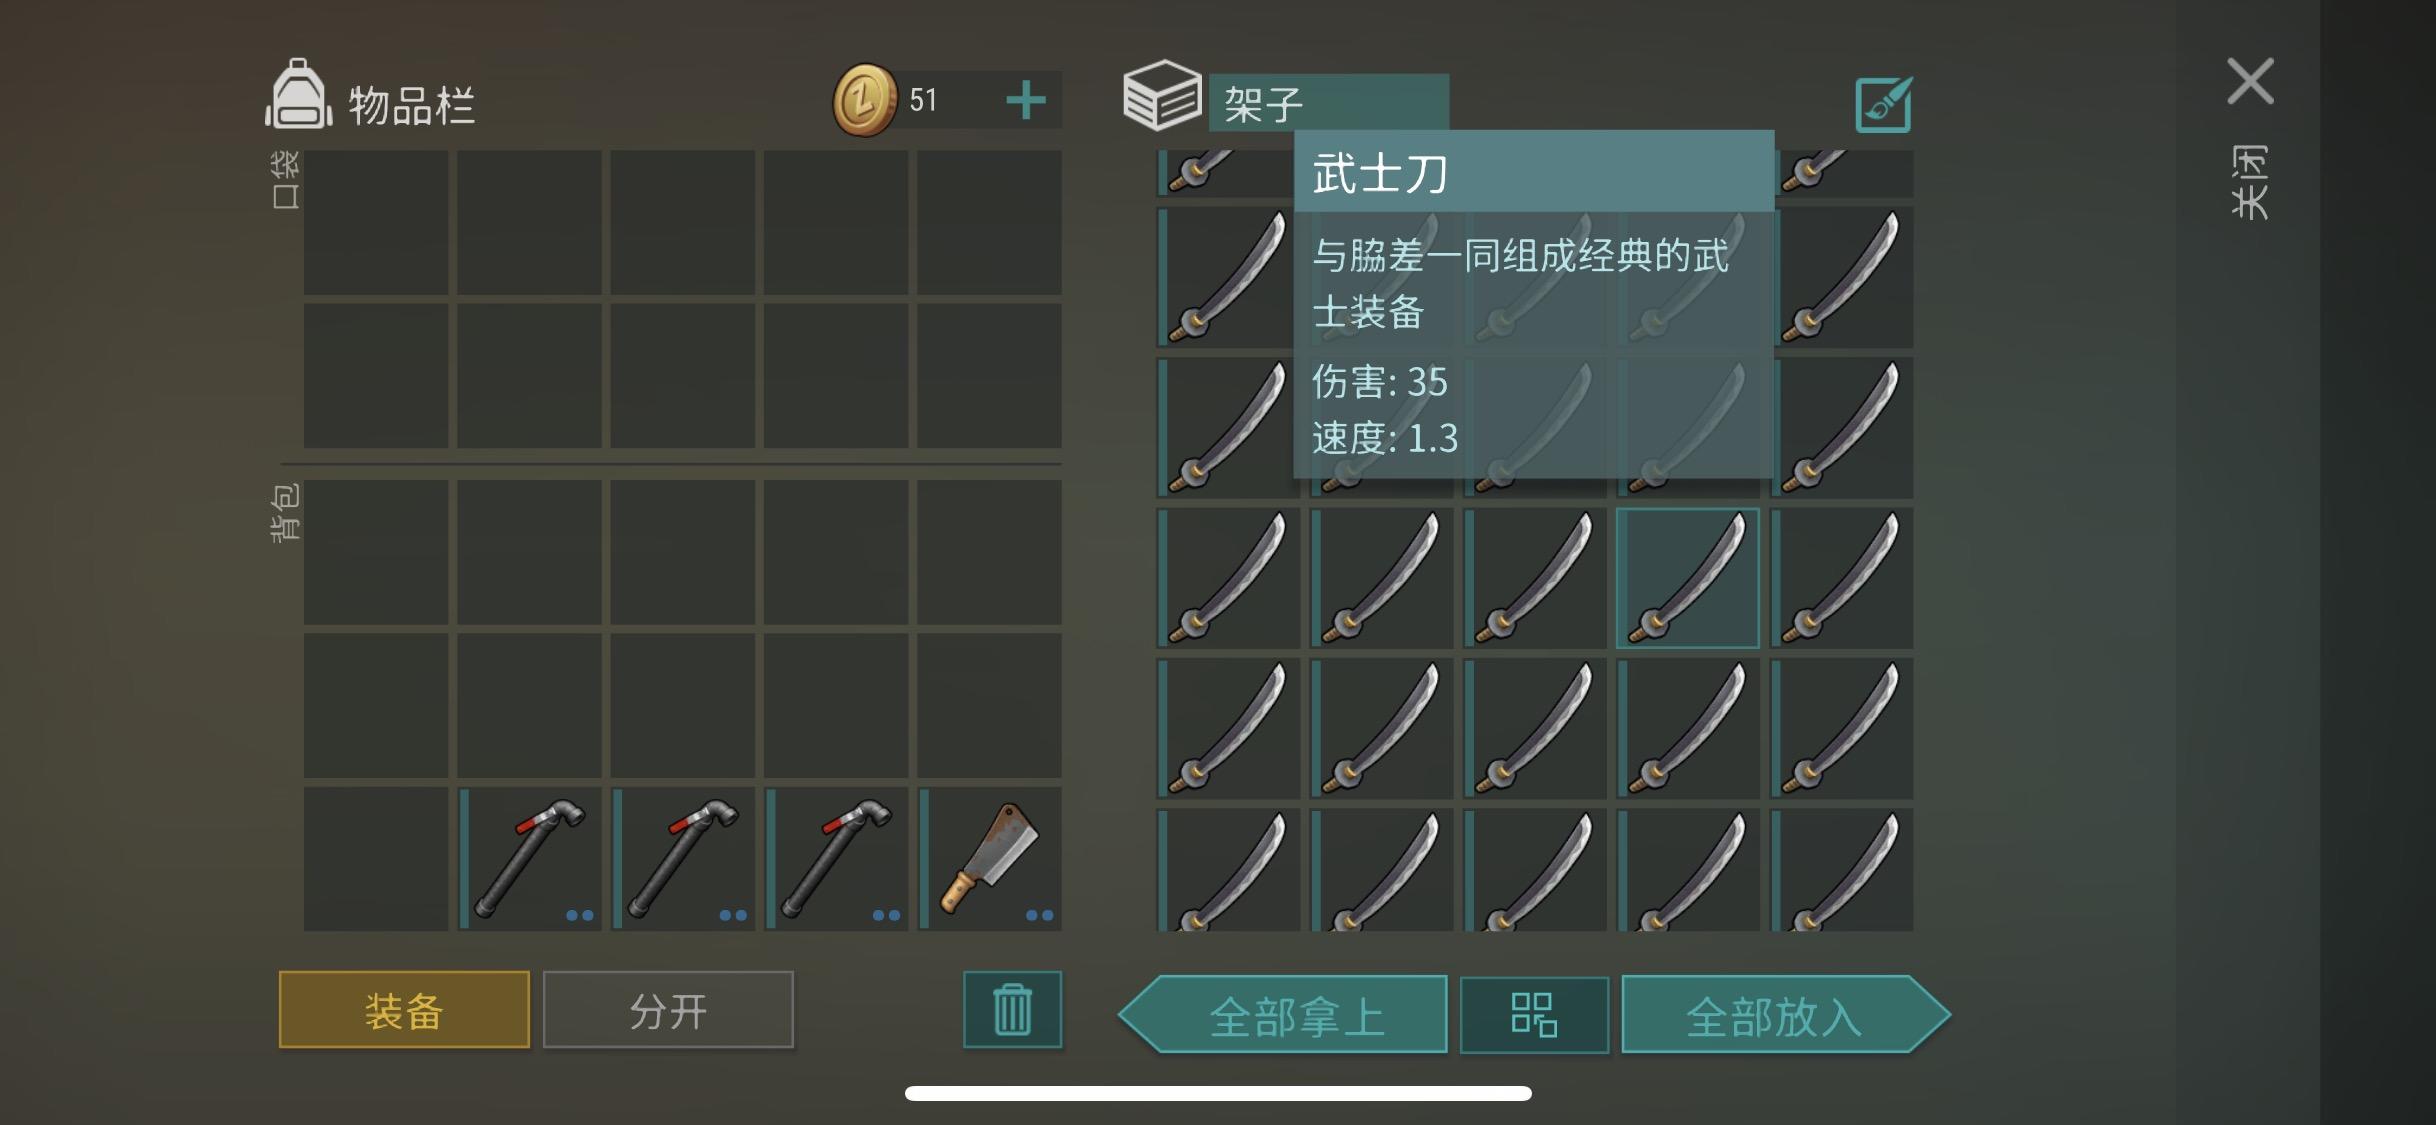Screen dimensions: 2436x1125
Task: Select the third crowbar in backpack
Action: click(837, 860)
